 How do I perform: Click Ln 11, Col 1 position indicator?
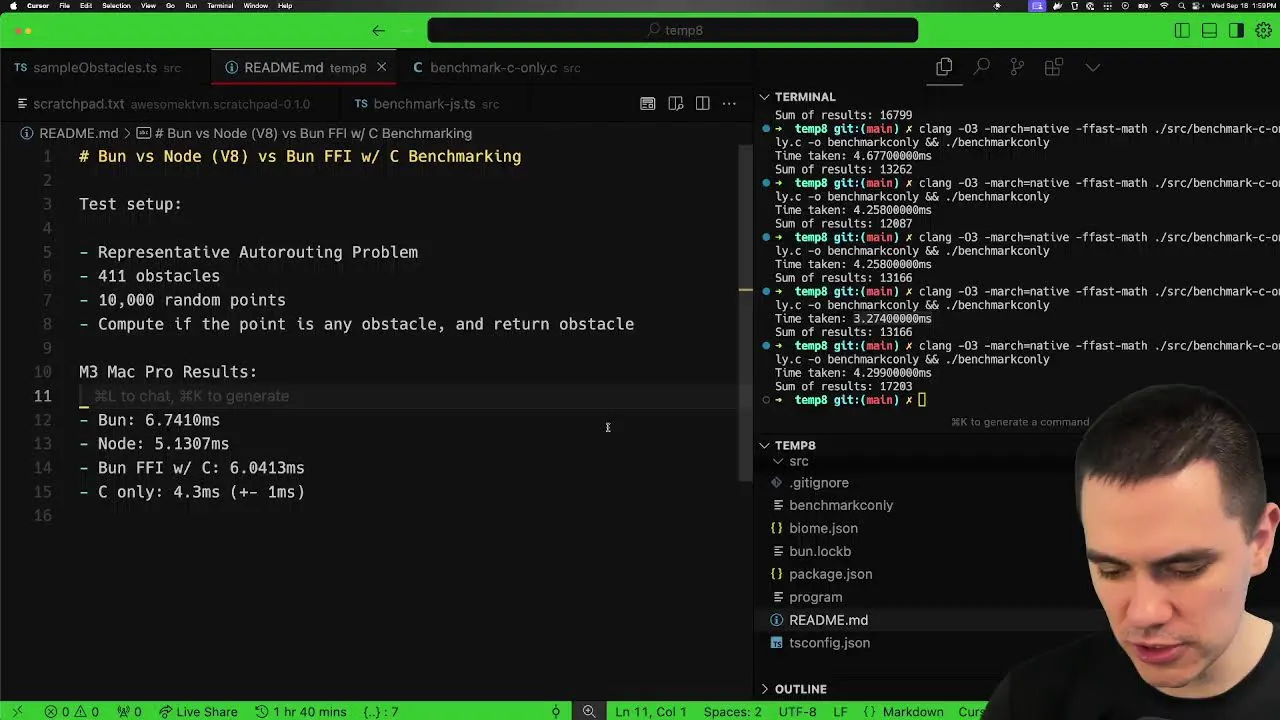pyautogui.click(x=651, y=711)
